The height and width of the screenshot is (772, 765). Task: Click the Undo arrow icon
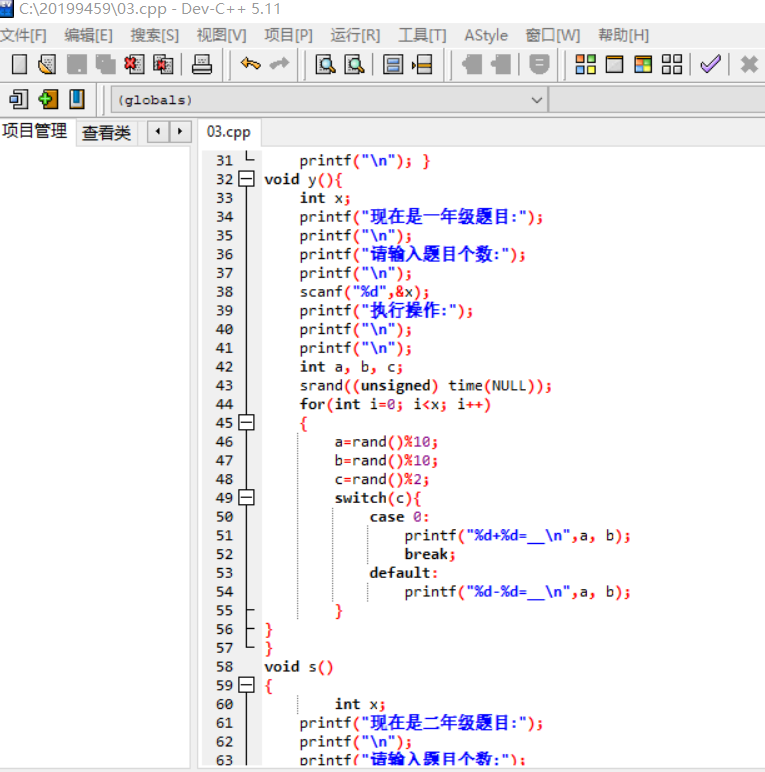[250, 65]
